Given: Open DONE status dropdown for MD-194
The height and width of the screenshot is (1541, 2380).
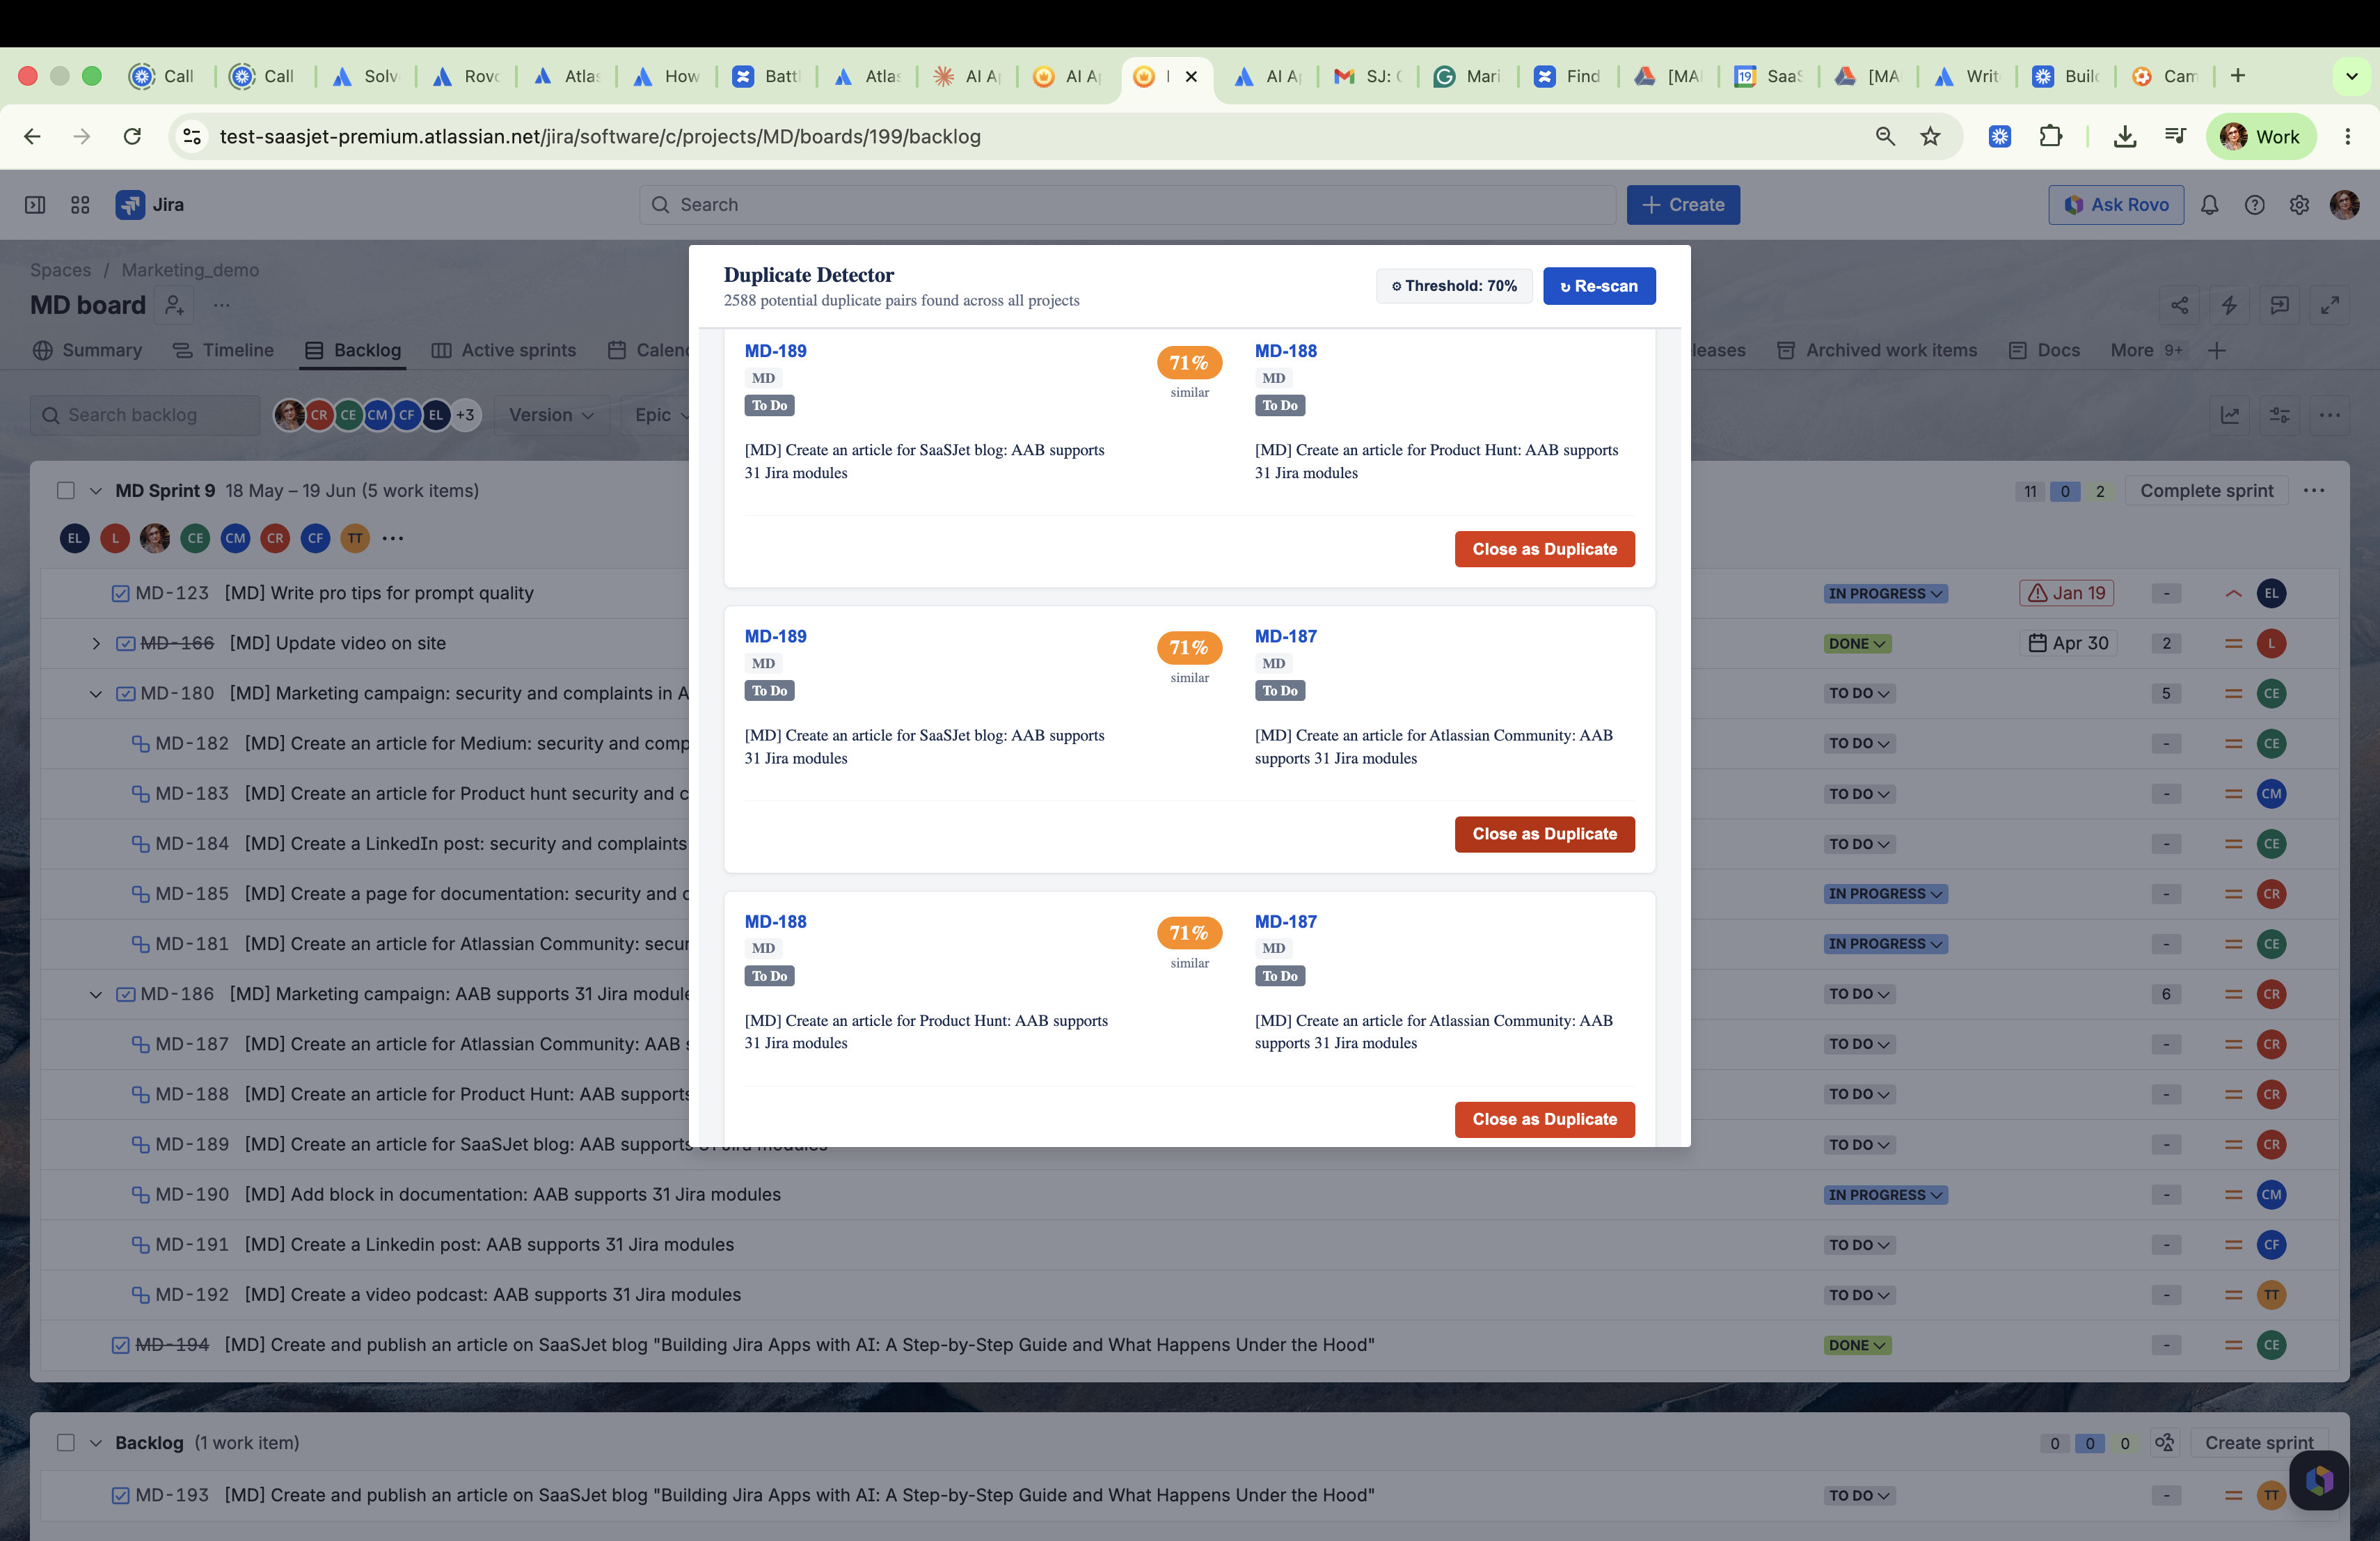Looking at the screenshot, I should pyautogui.click(x=1857, y=1345).
